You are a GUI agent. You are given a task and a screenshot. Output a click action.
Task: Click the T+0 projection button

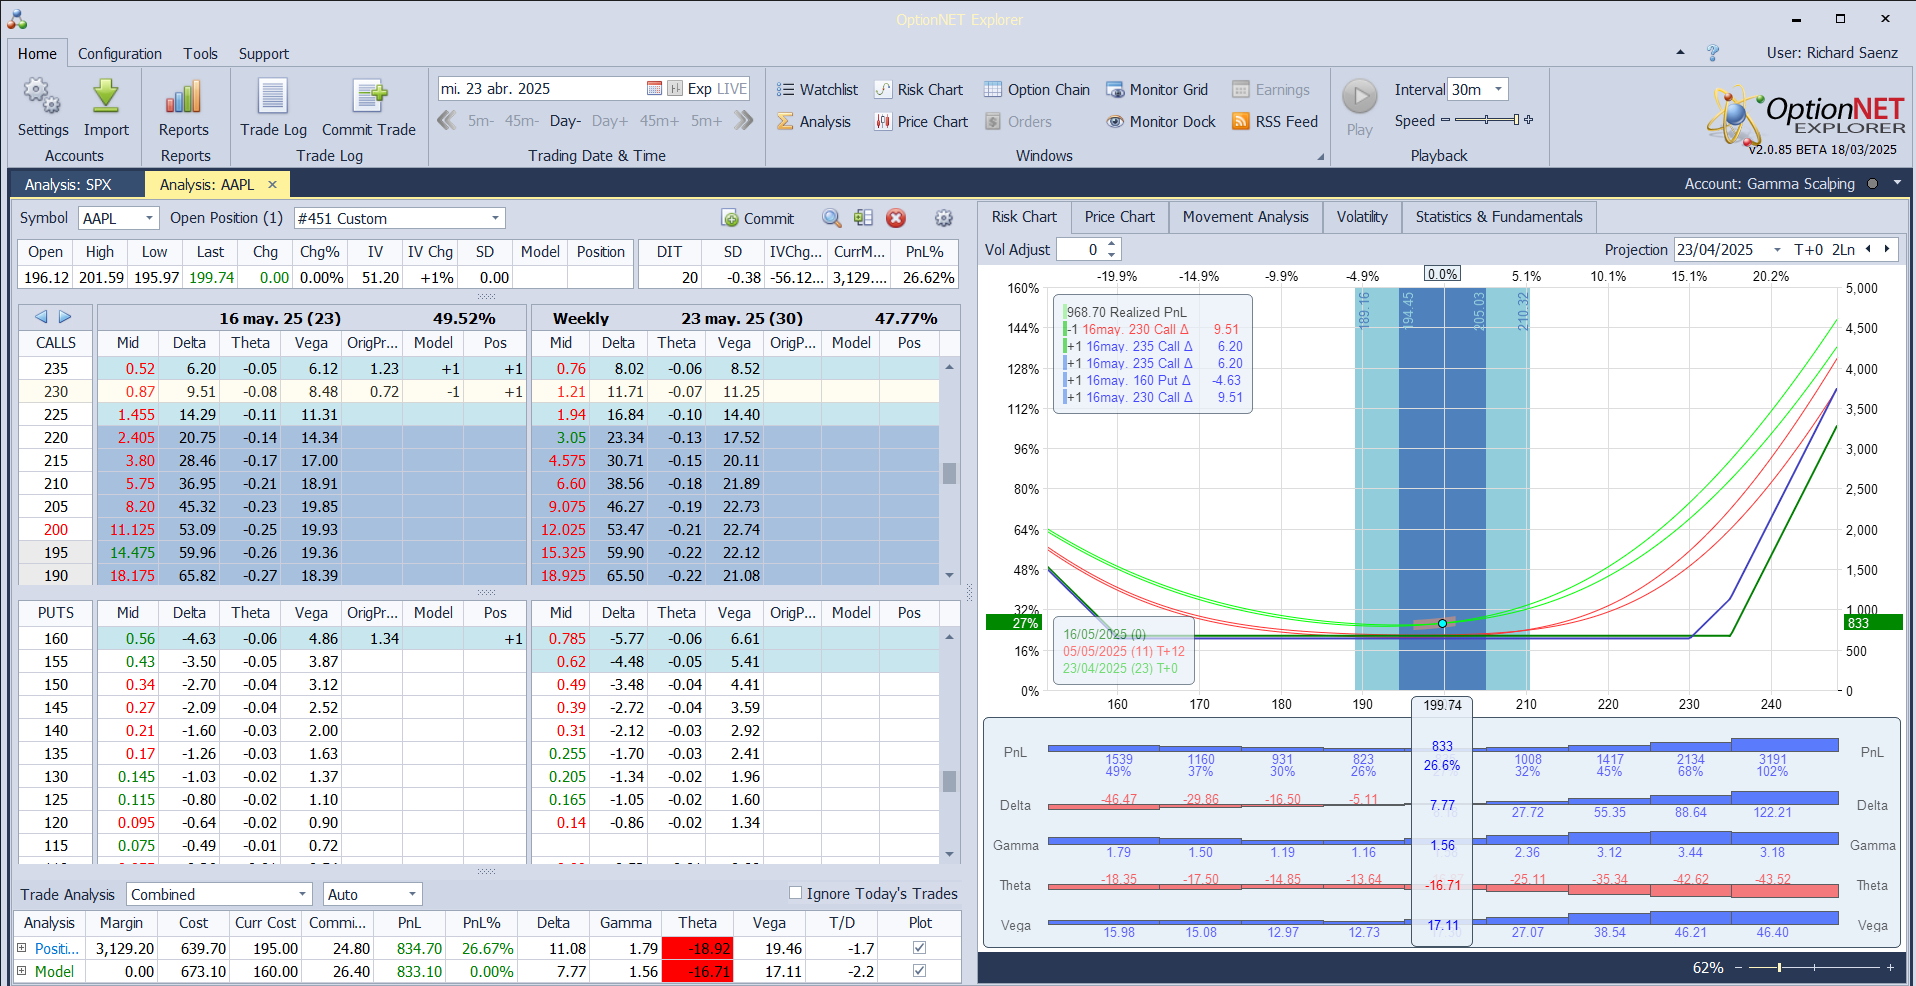coord(1808,249)
